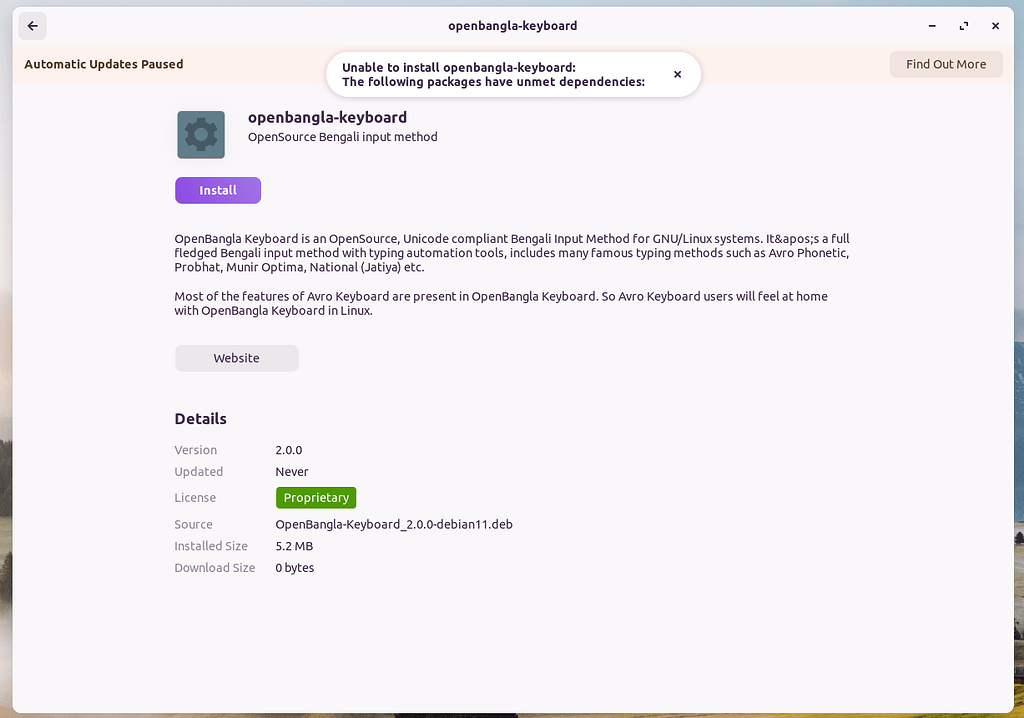Click the Version value 2.0.0
This screenshot has width=1024, height=718.
pyautogui.click(x=290, y=449)
